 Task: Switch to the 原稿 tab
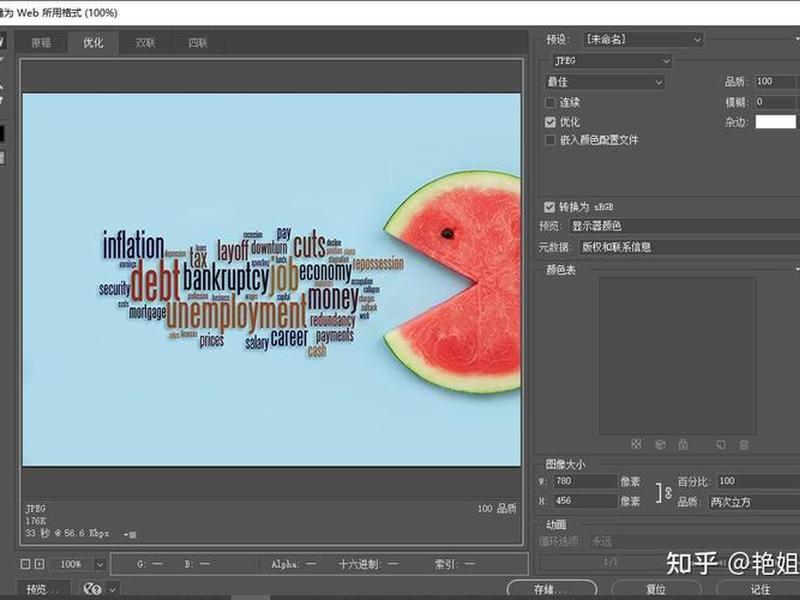coord(41,43)
